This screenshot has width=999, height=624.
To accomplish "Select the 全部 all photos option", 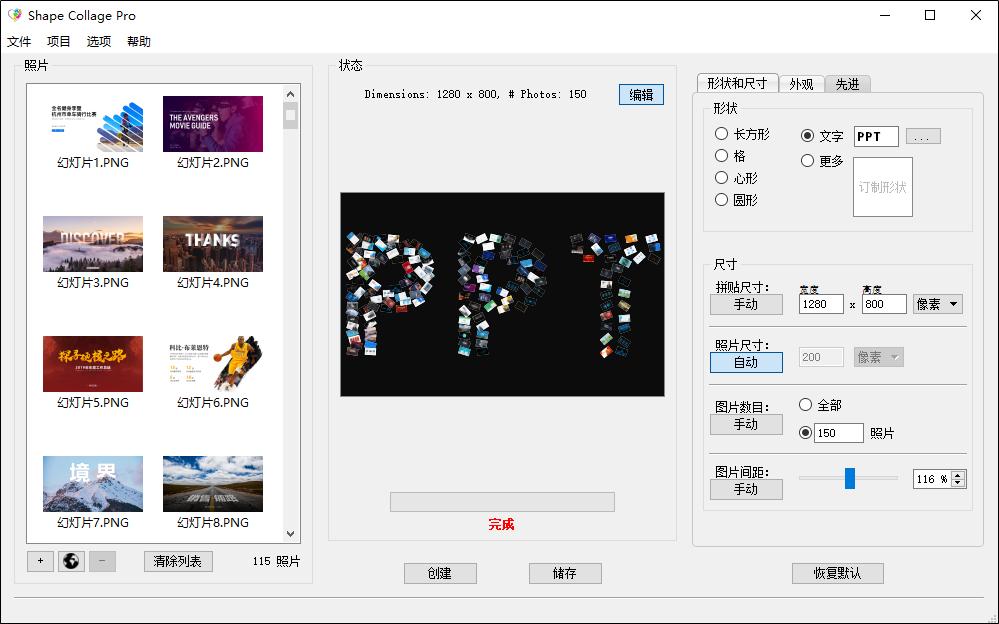I will pos(803,405).
